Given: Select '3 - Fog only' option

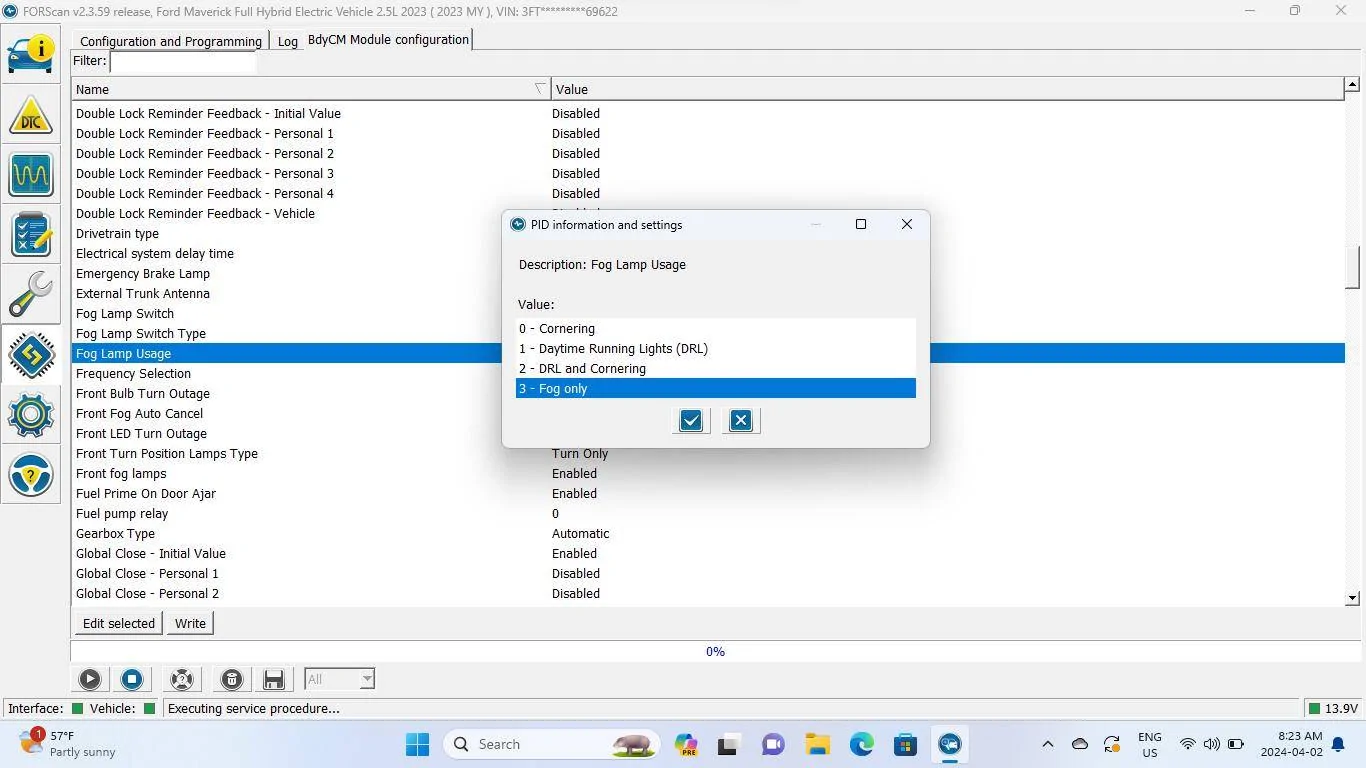Looking at the screenshot, I should 716,388.
